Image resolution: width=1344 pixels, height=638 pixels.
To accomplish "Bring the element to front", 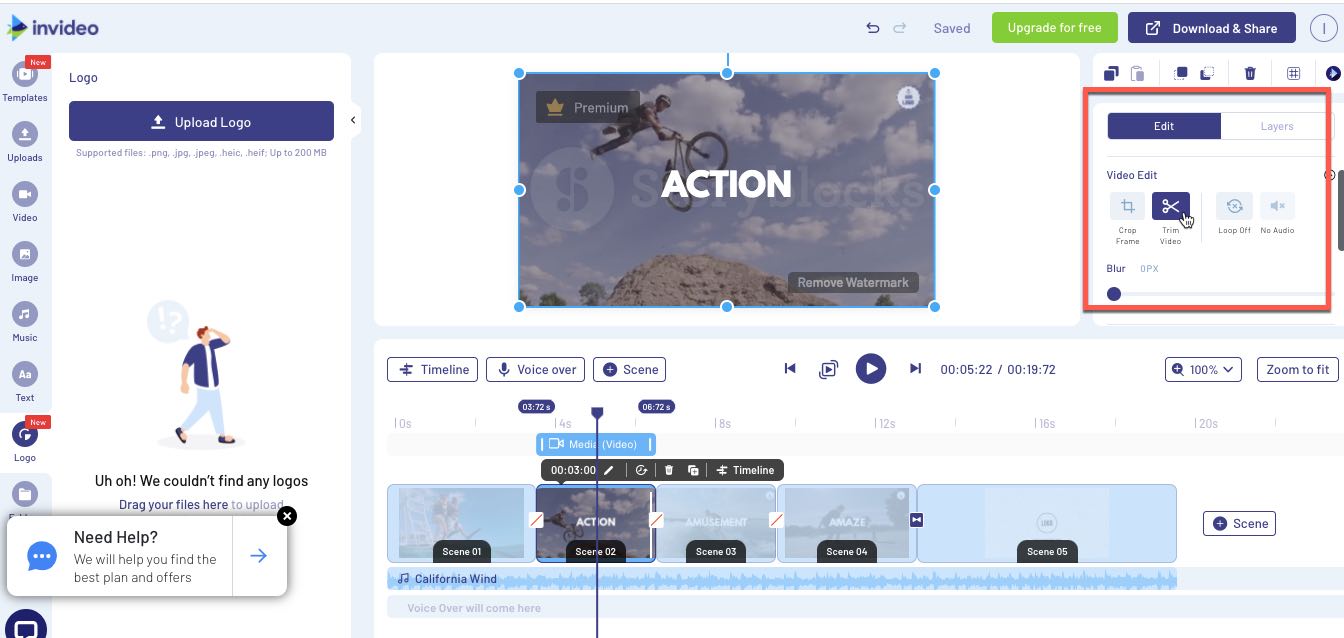I will [1181, 73].
